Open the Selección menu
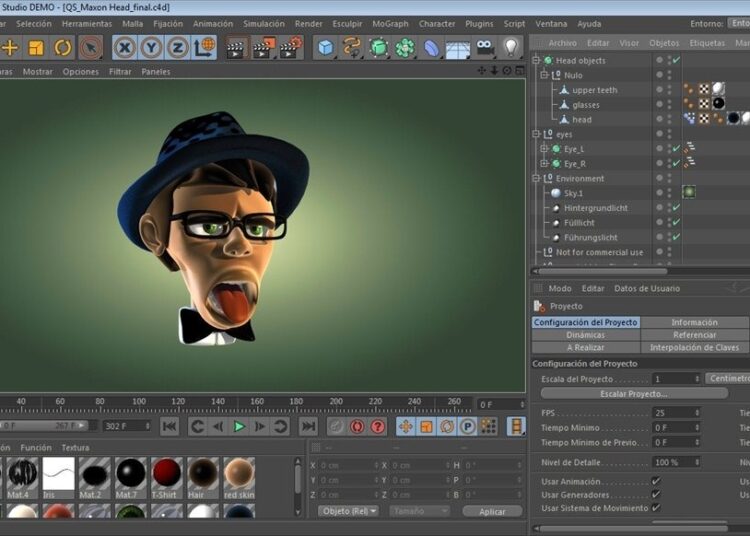 tap(33, 24)
